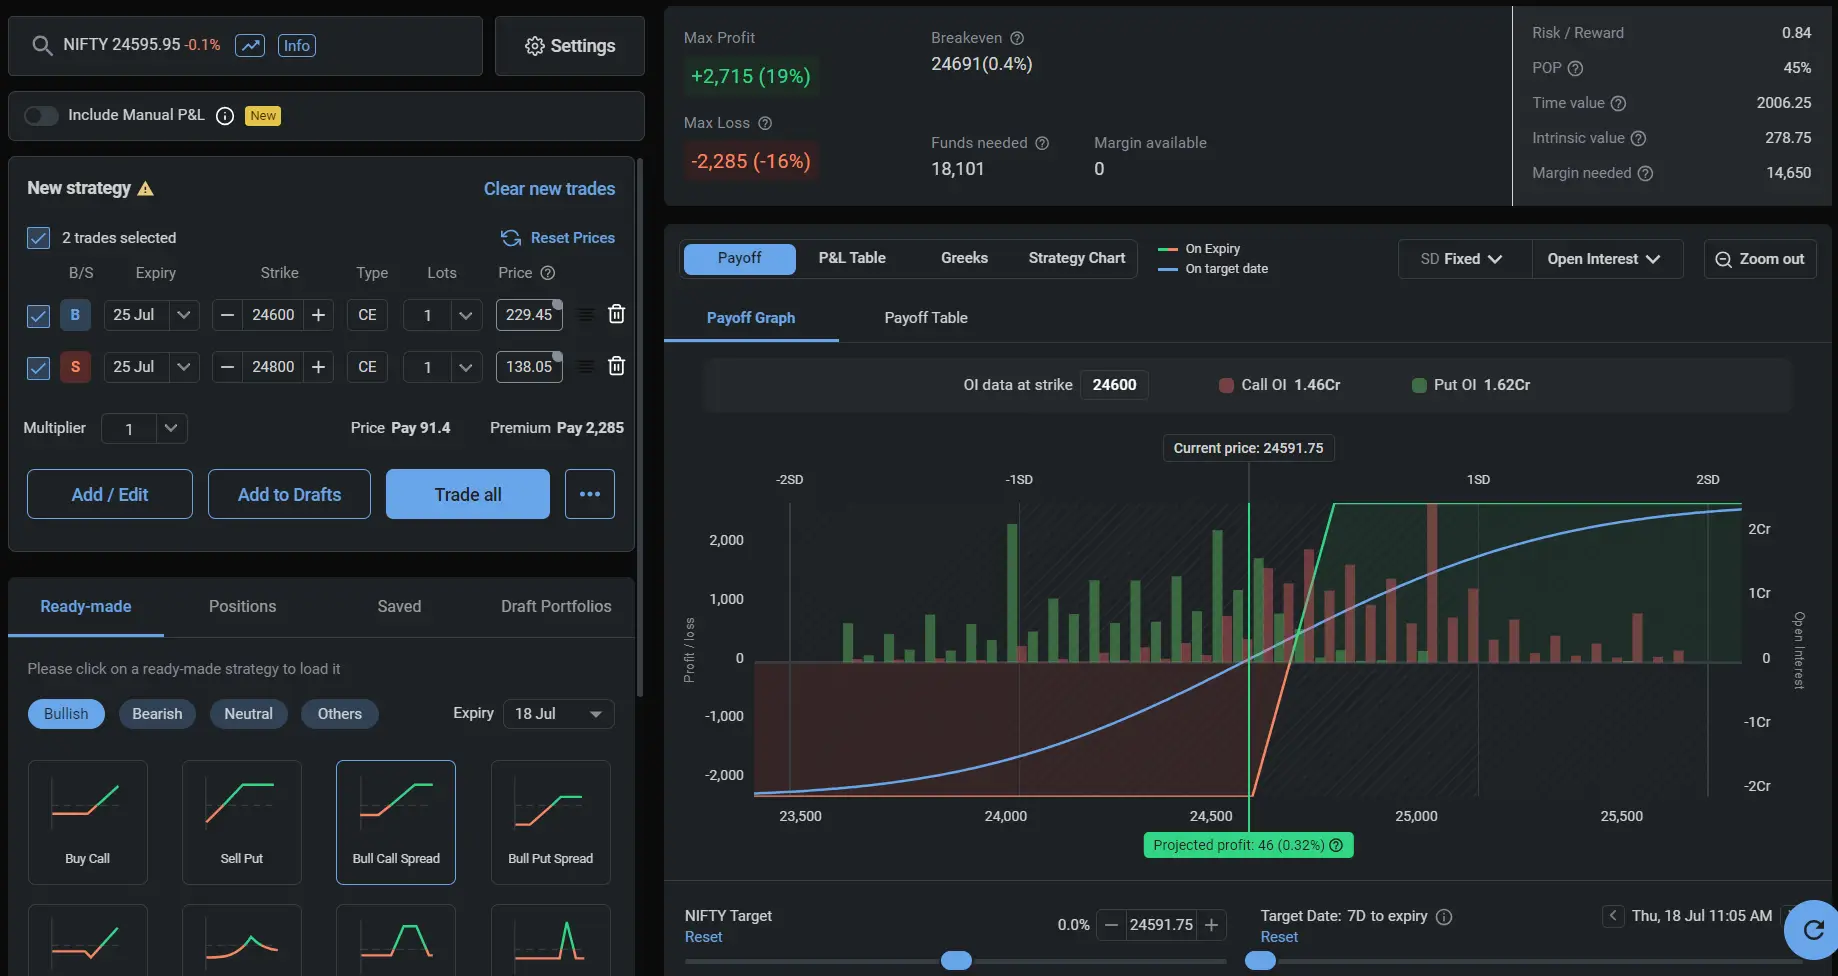Increase the 24800 strike with plus

(x=318, y=367)
